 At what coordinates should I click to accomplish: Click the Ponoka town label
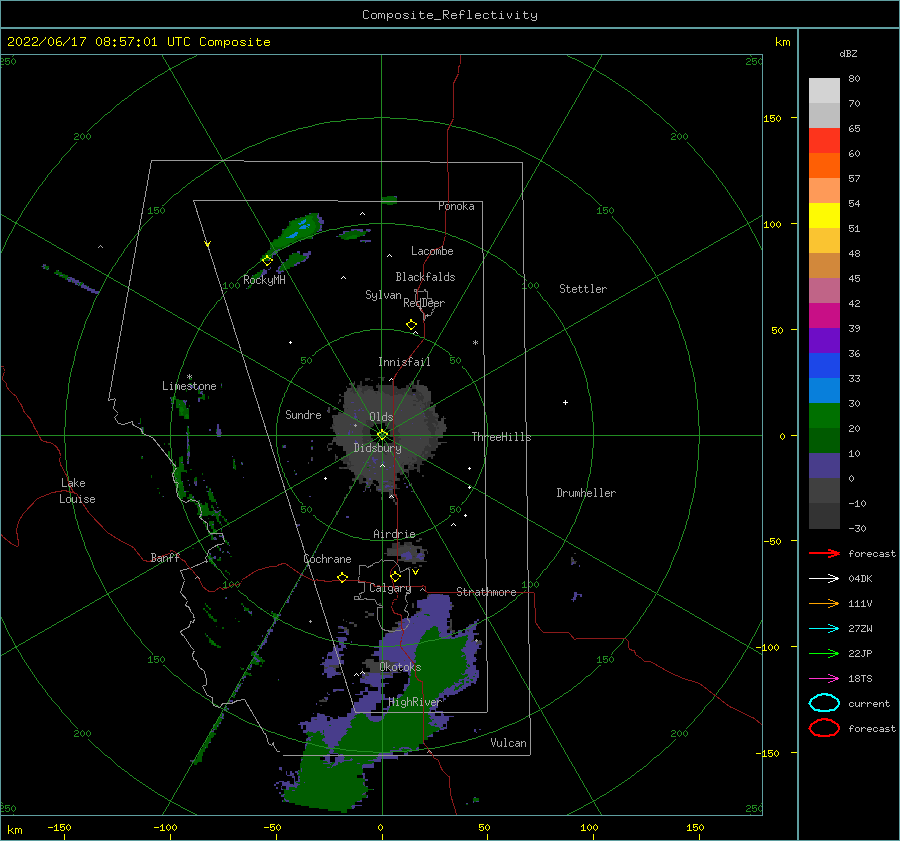(456, 206)
